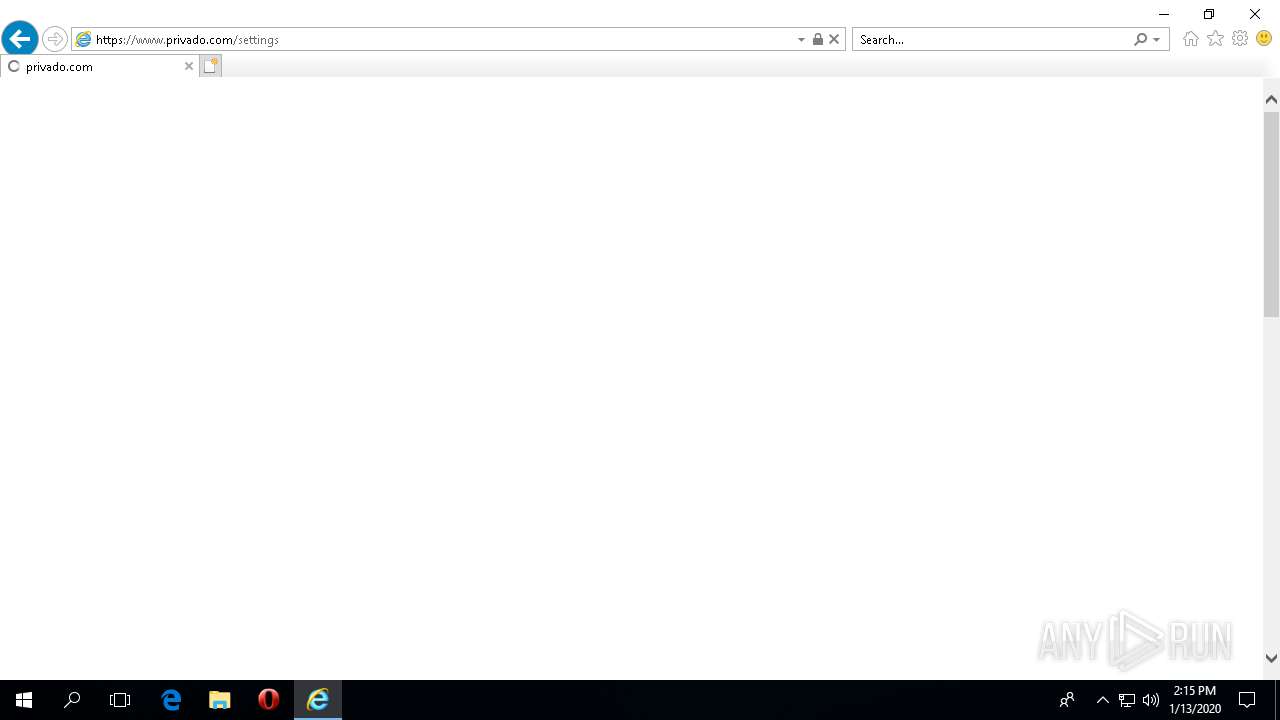
Task: Minimize the Internet Explorer window
Action: point(1164,14)
